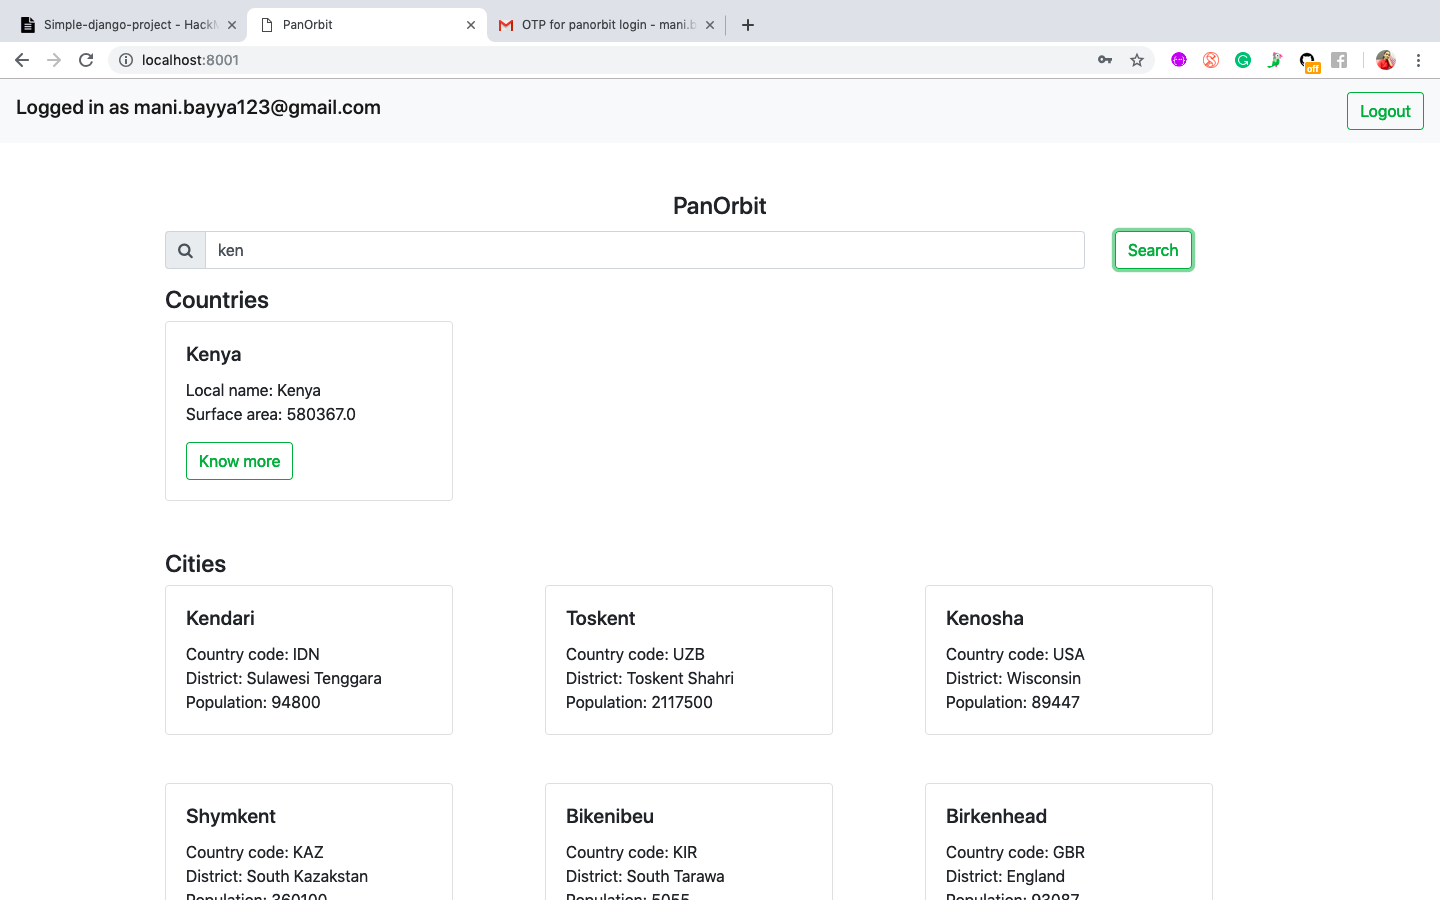Open the Grammarly extension icon

1243,60
